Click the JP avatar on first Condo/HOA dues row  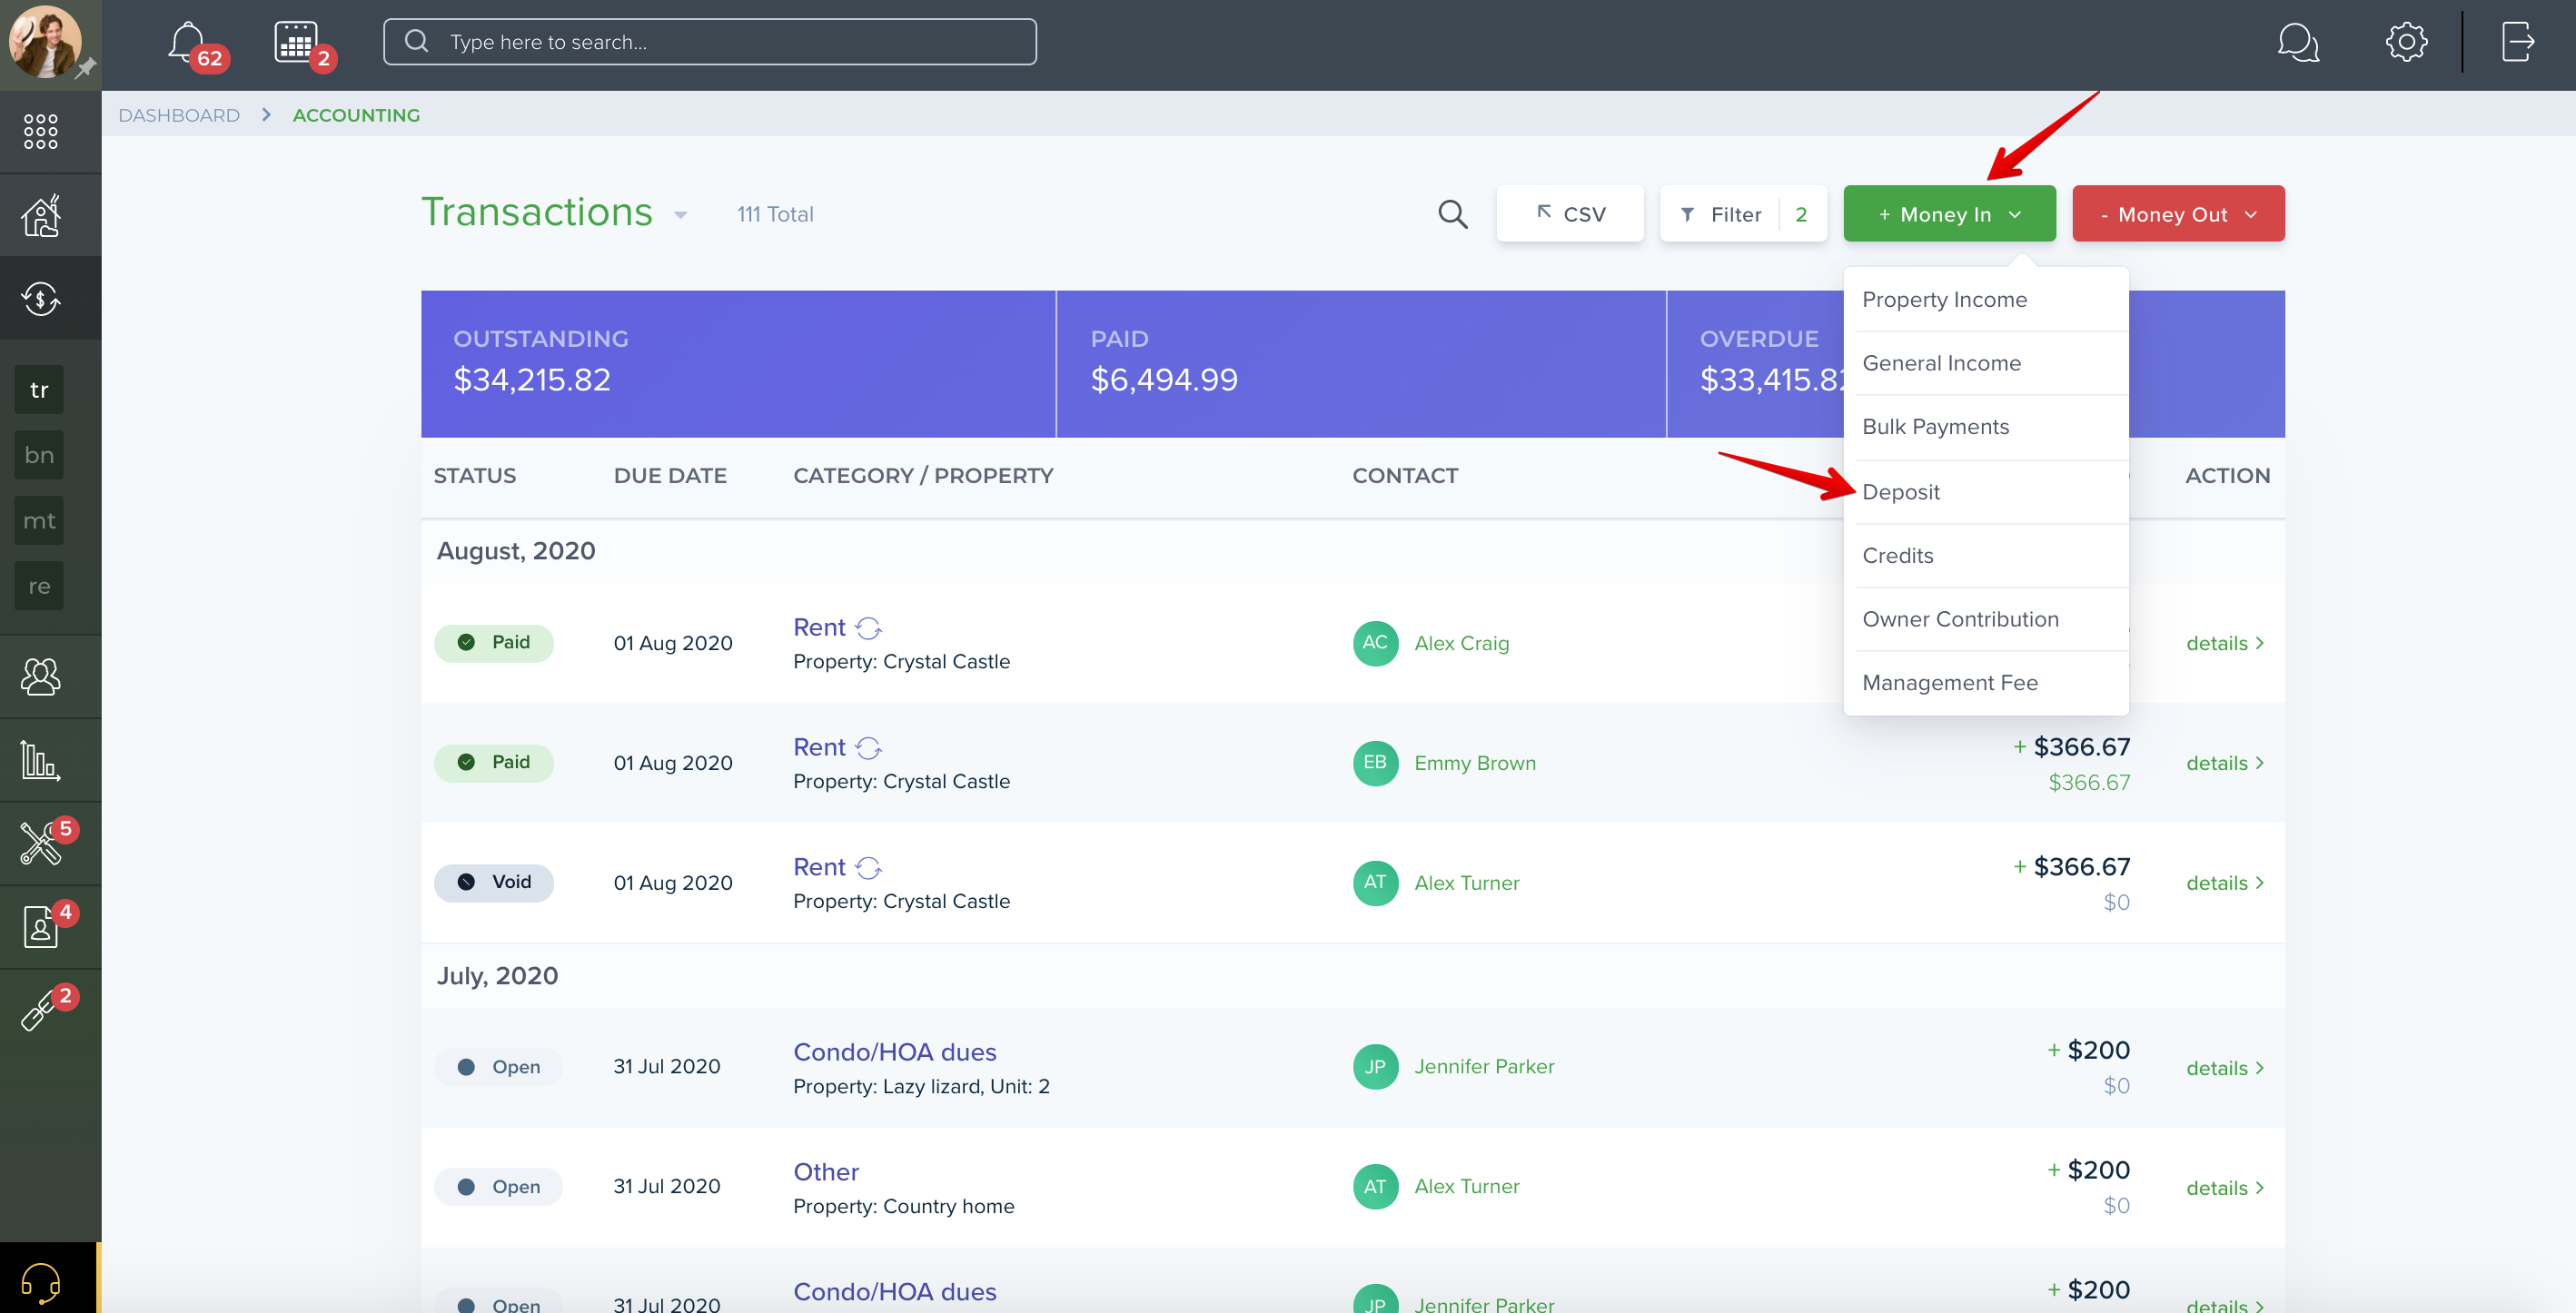tap(1375, 1067)
